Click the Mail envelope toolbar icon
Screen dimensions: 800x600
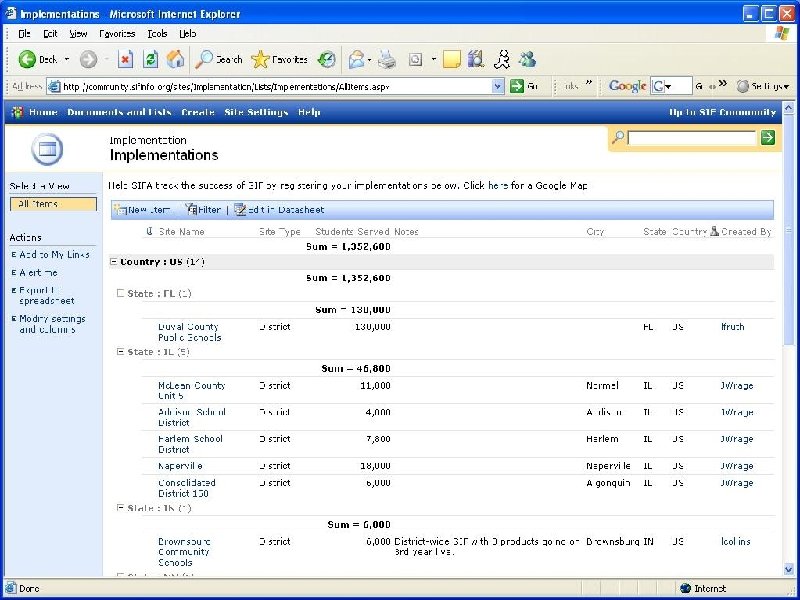point(356,60)
